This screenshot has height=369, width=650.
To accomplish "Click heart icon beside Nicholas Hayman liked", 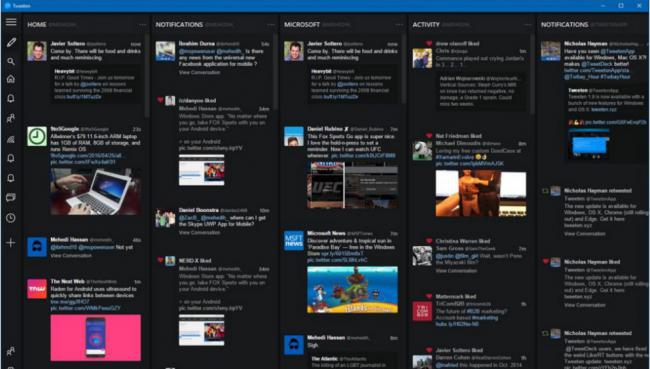I will 546,262.
